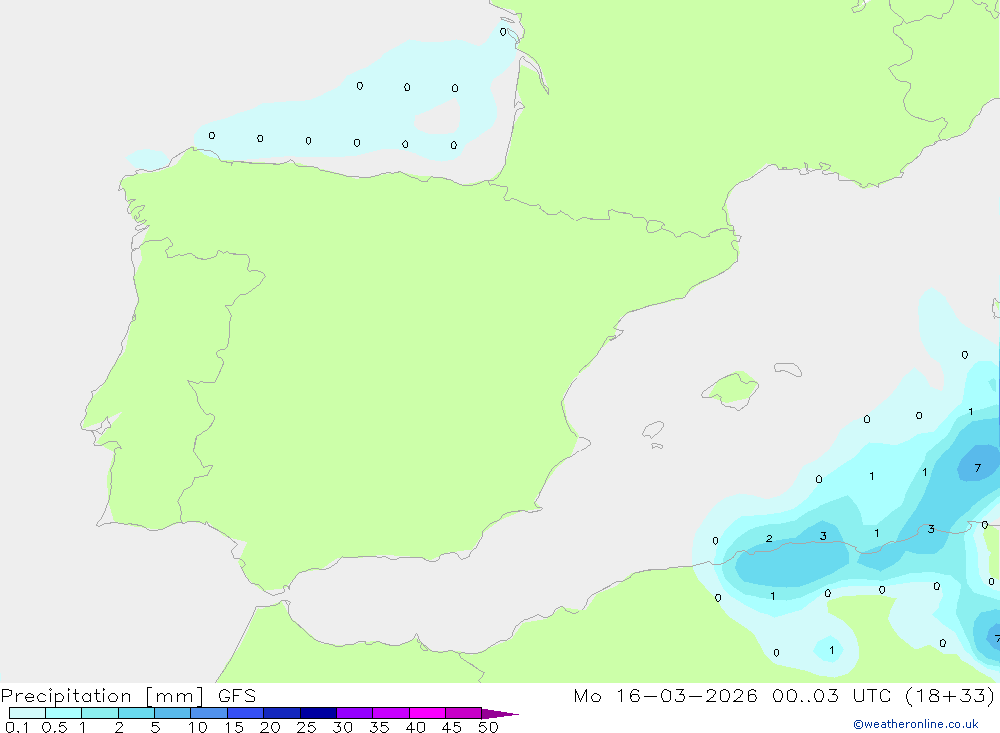Click the '7' value beside the '1' readings

click(978, 468)
